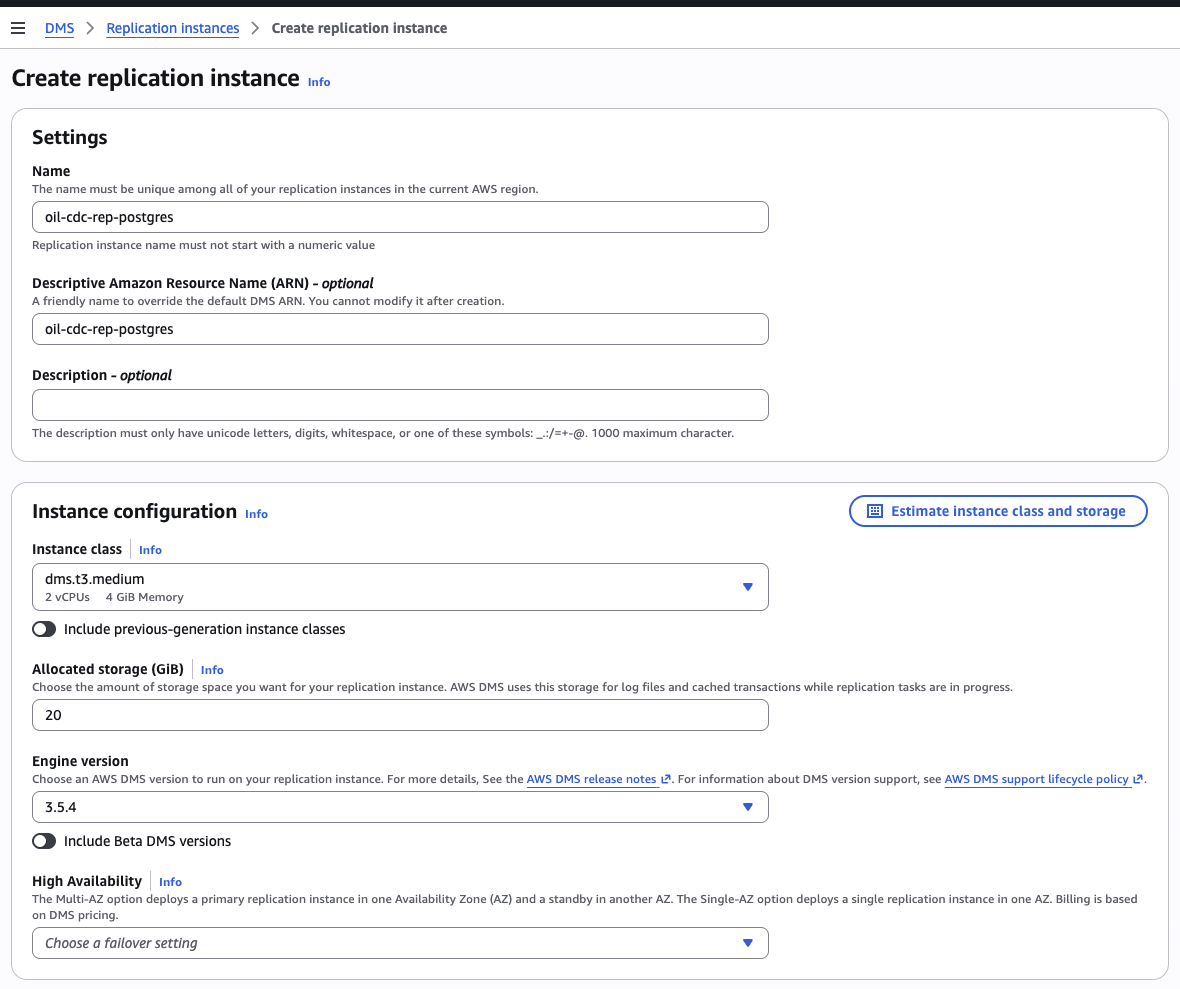Click the Engine version label
Screen dimensions: 1180x989
[x=81, y=761]
